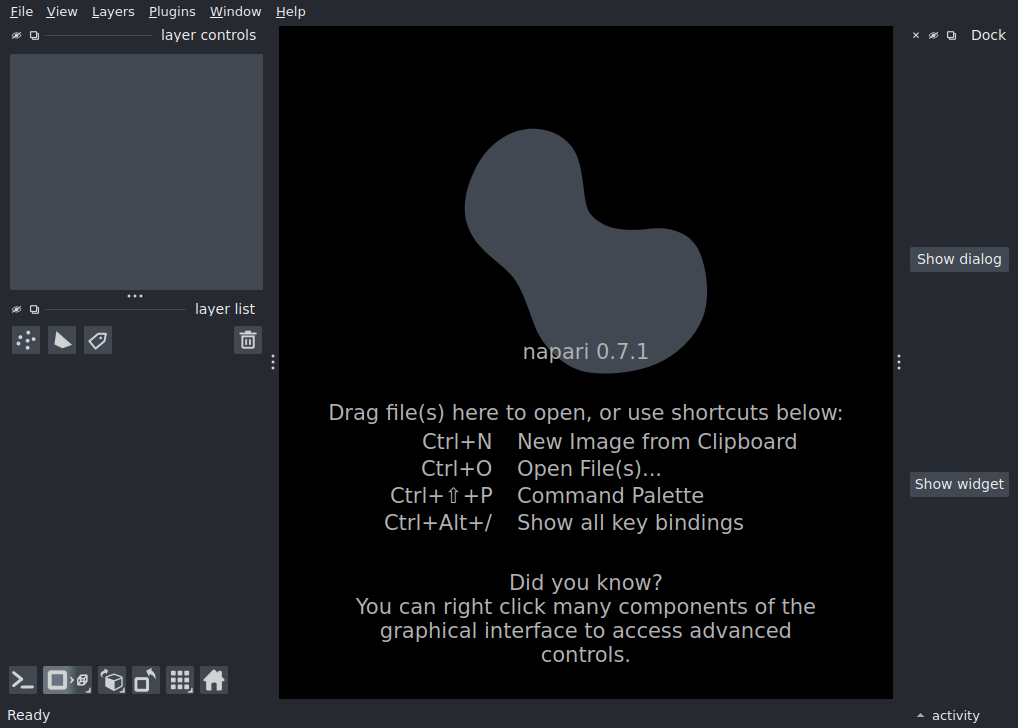This screenshot has width=1018, height=728.
Task: Add a new labels layer
Action: click(x=98, y=340)
